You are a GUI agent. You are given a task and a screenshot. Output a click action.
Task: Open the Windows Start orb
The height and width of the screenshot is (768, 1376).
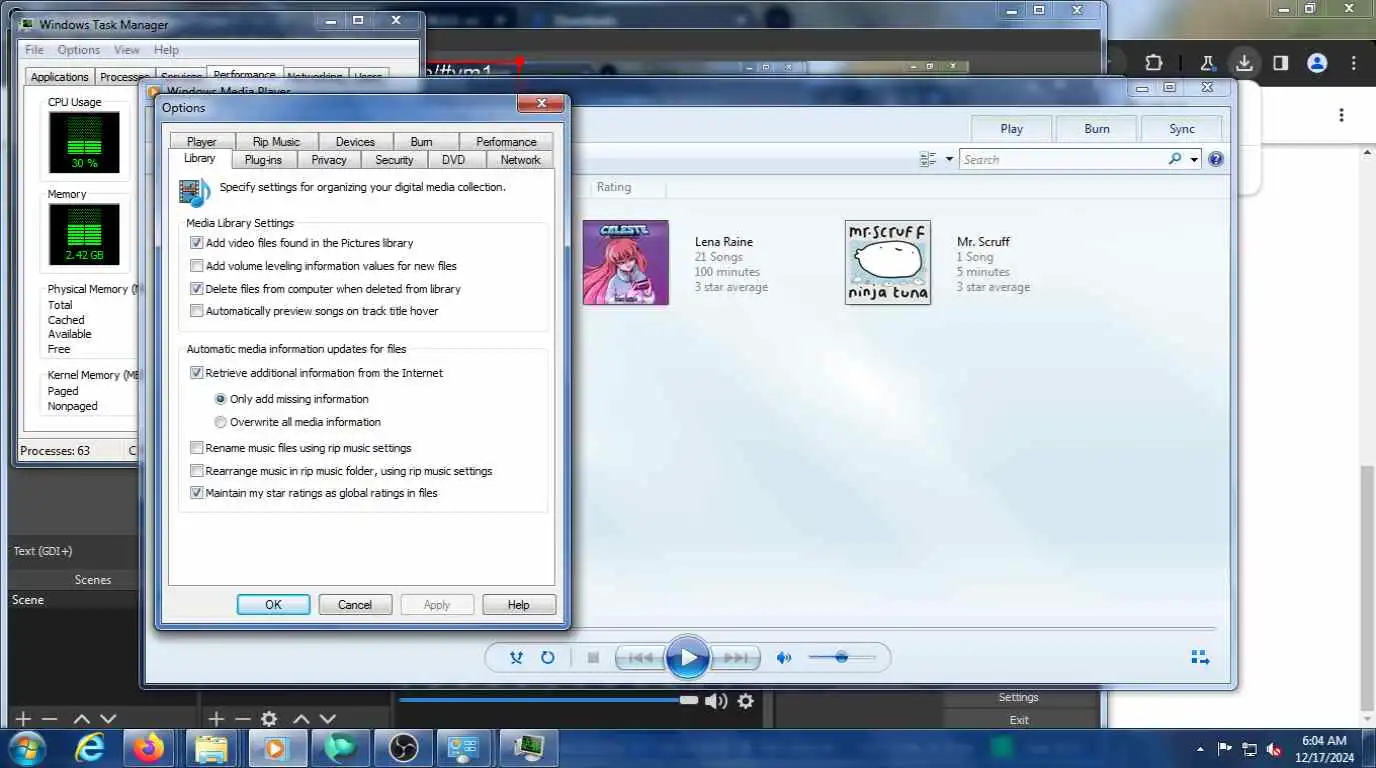[26, 748]
